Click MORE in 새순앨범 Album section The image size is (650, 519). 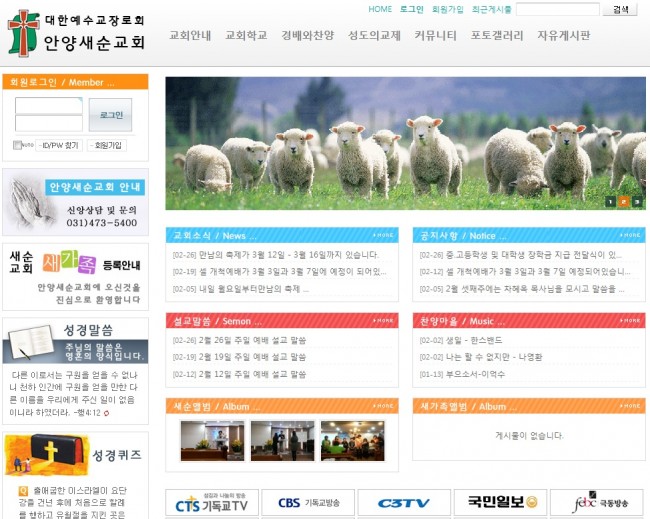coord(383,406)
